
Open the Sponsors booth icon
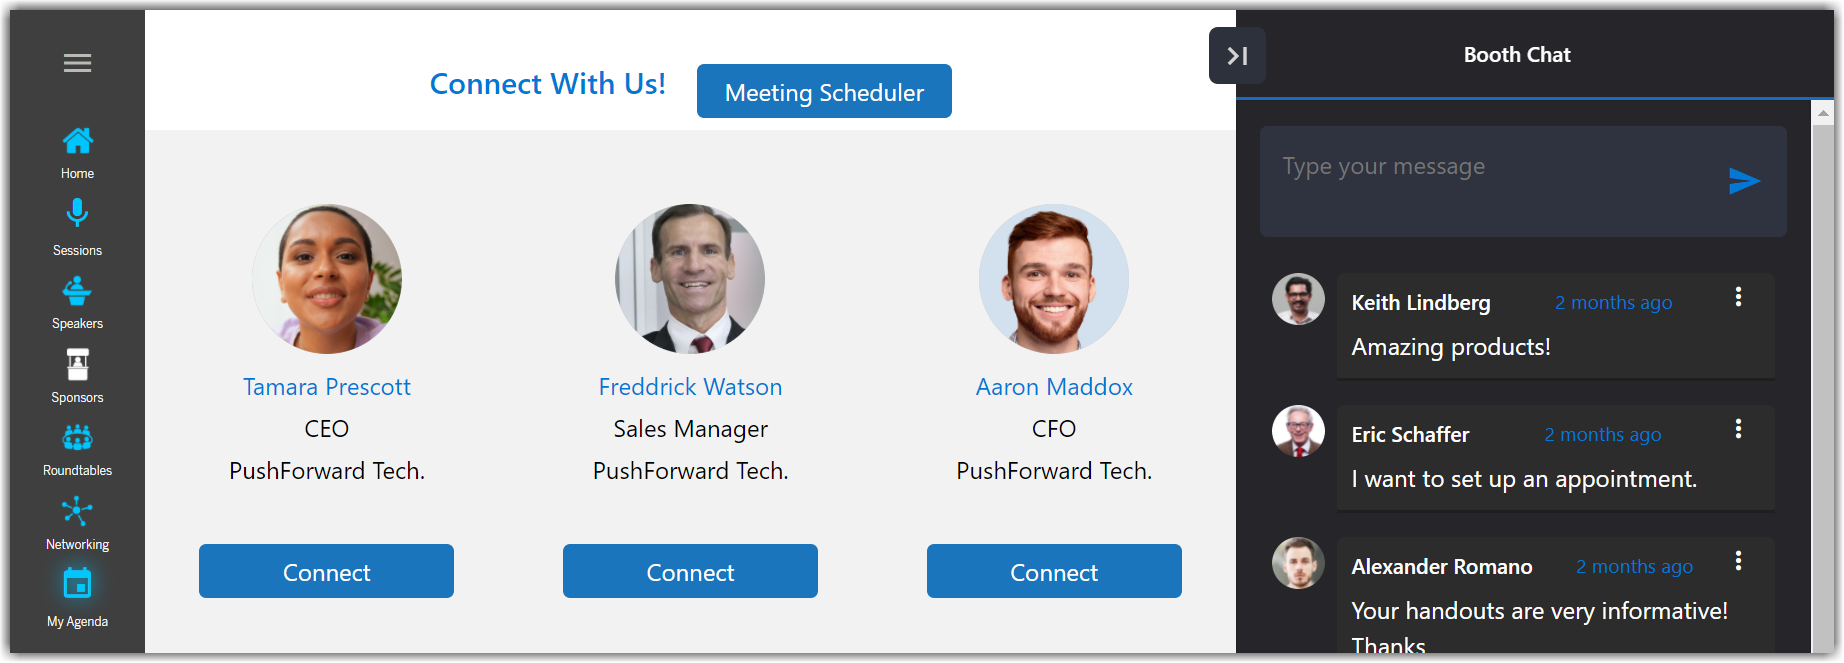77,365
